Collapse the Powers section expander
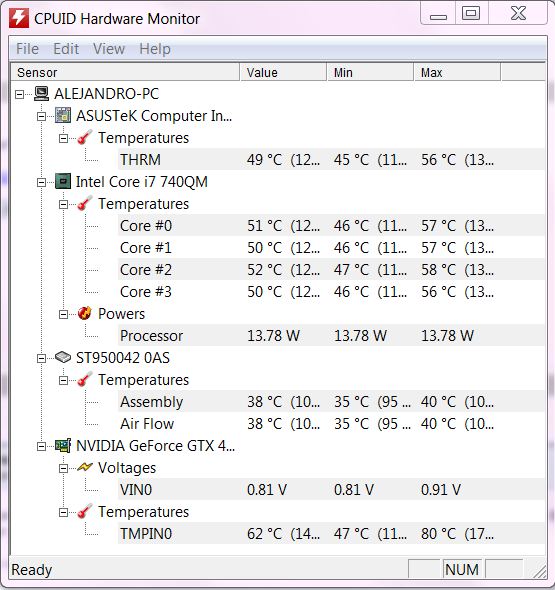Viewport: 555px width, 590px height. pyautogui.click(x=64, y=314)
